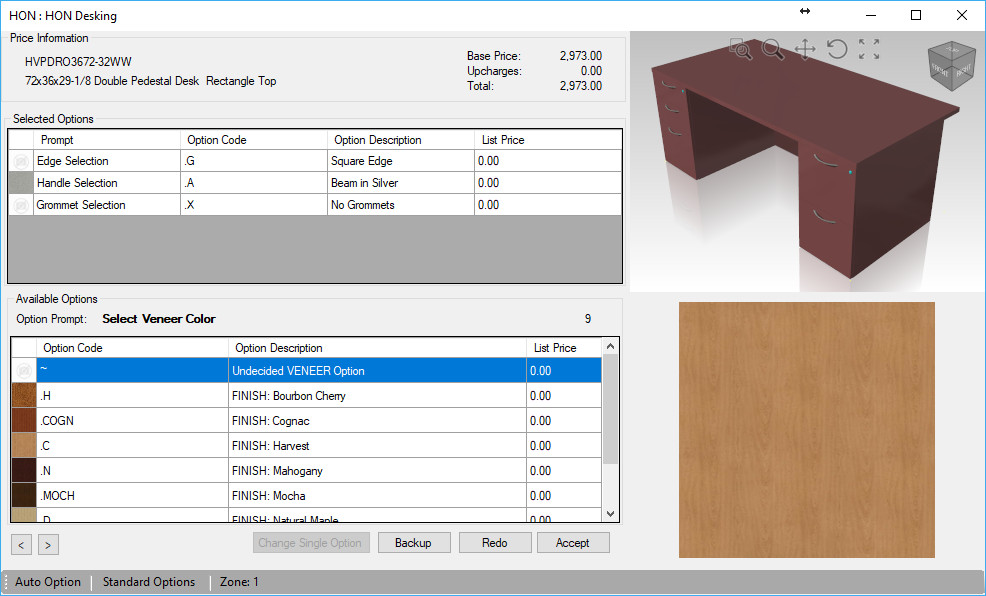Click the large wood grain finish preview
986x596 pixels.
tap(807, 430)
